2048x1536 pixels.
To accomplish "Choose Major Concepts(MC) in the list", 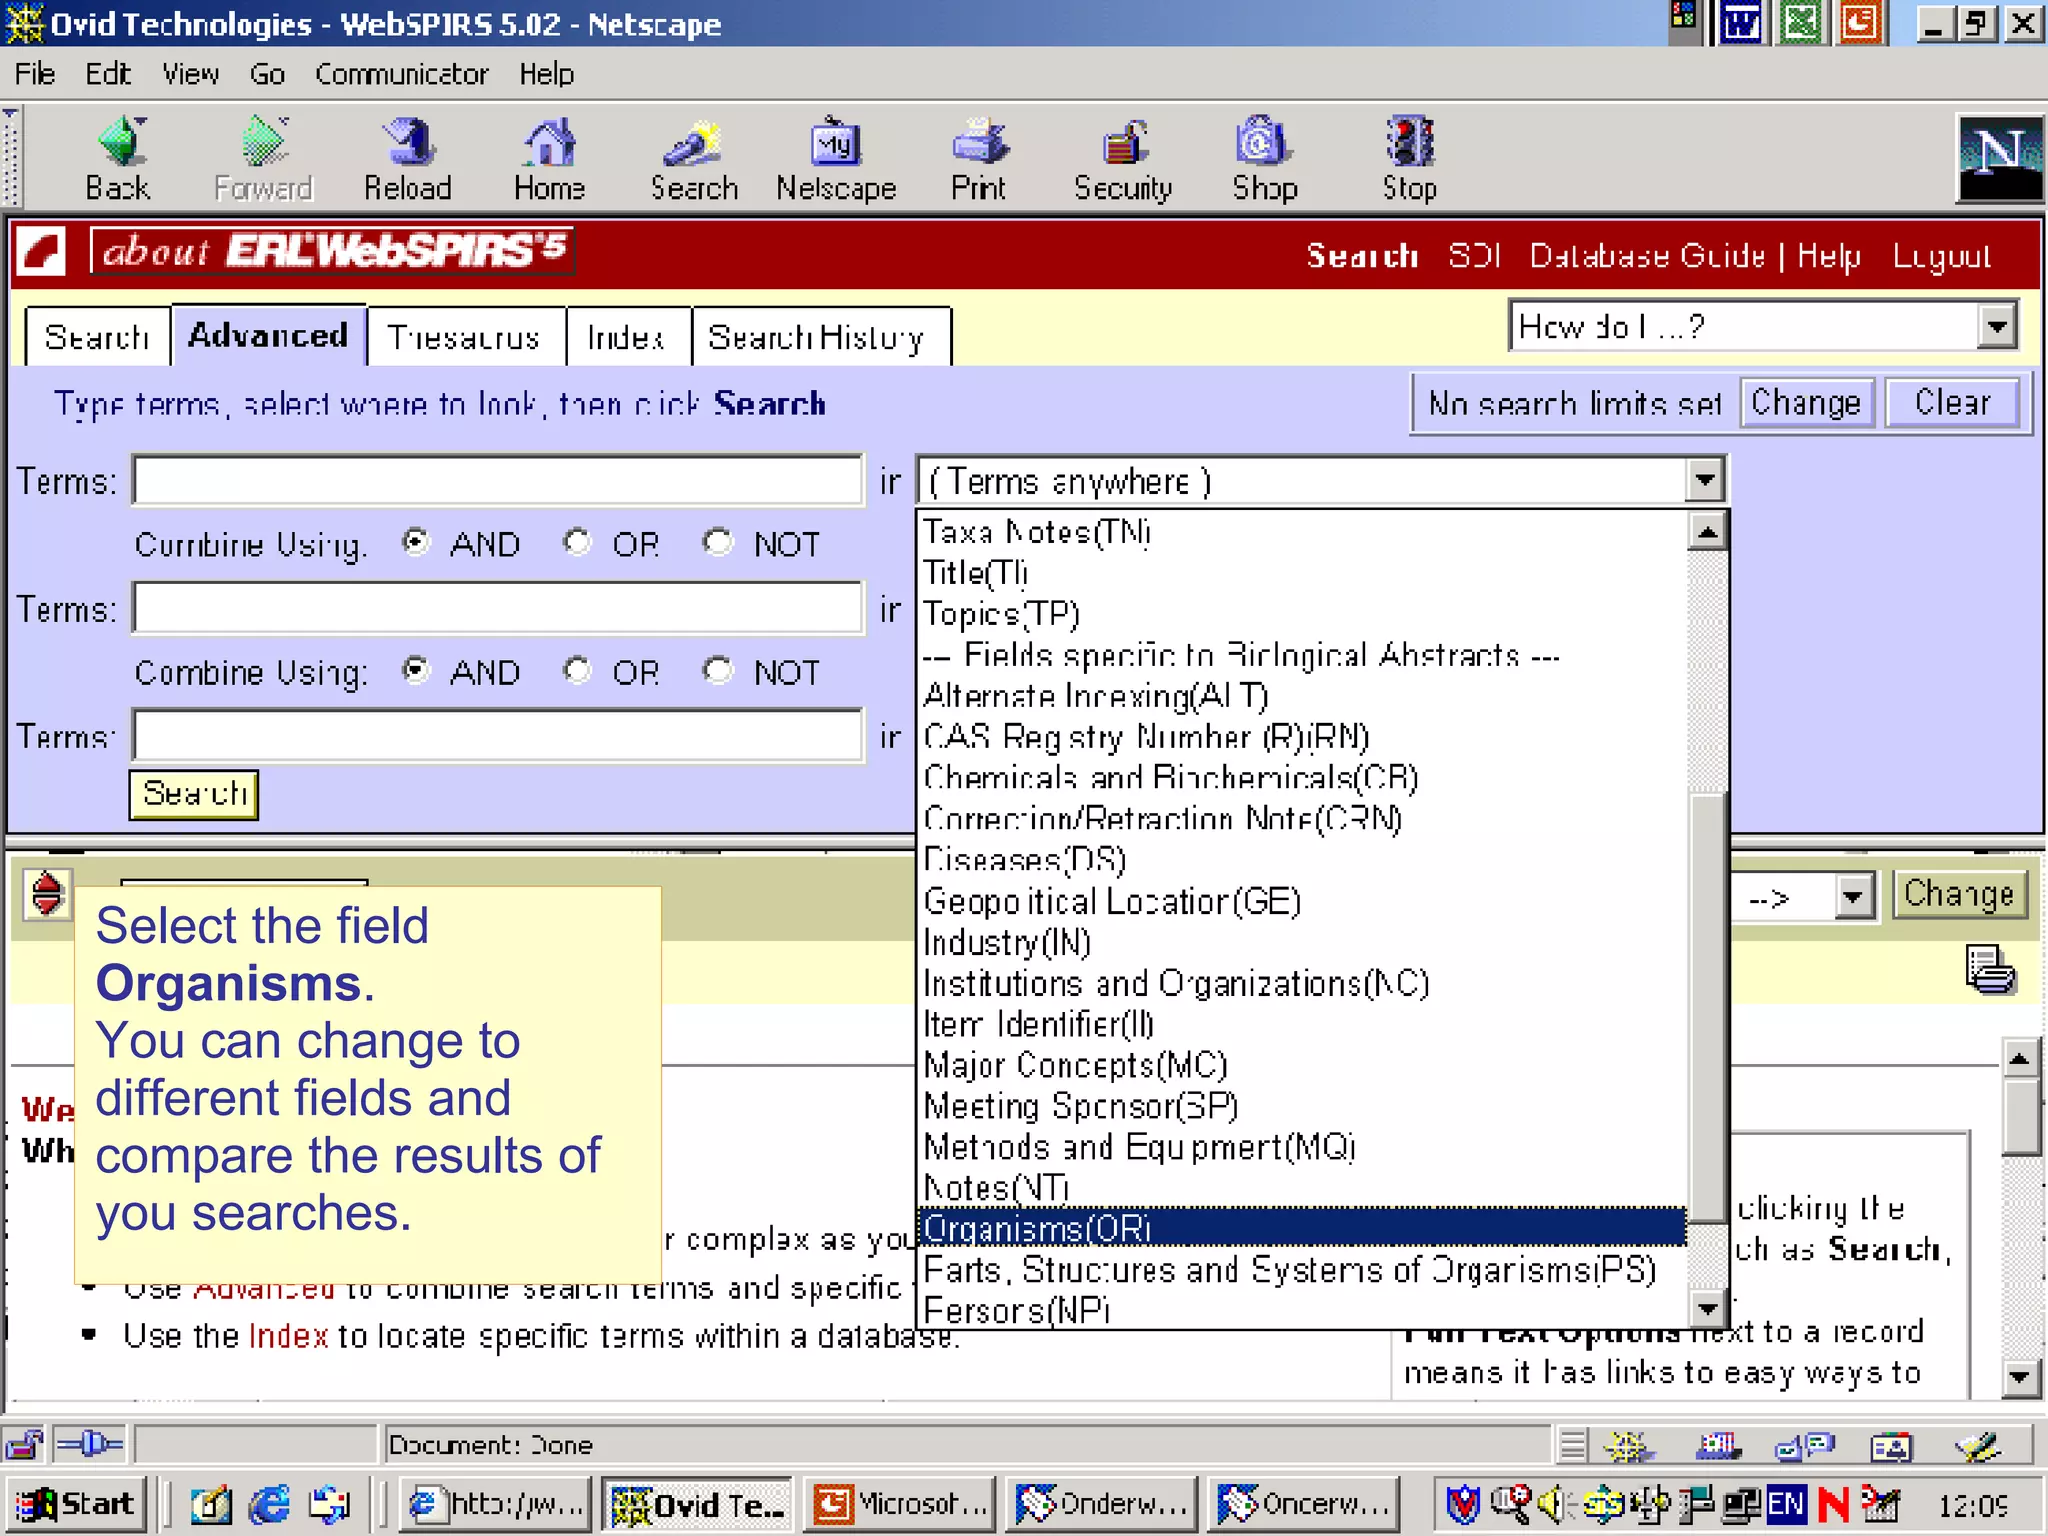I will [1301, 1065].
